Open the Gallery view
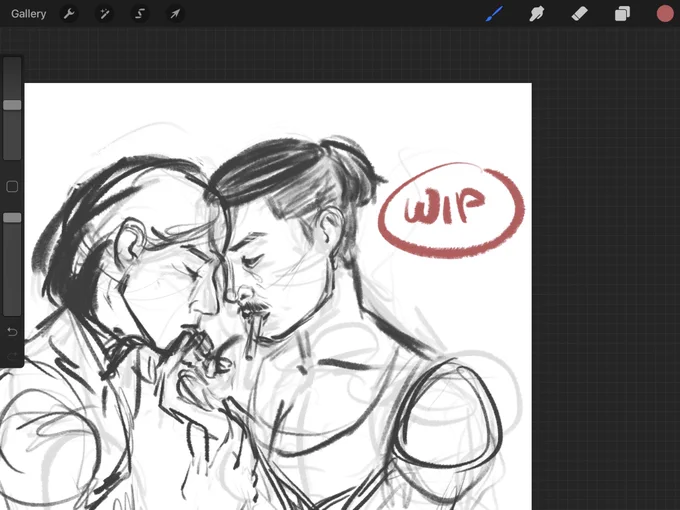Viewport: 680px width, 510px height. point(29,14)
